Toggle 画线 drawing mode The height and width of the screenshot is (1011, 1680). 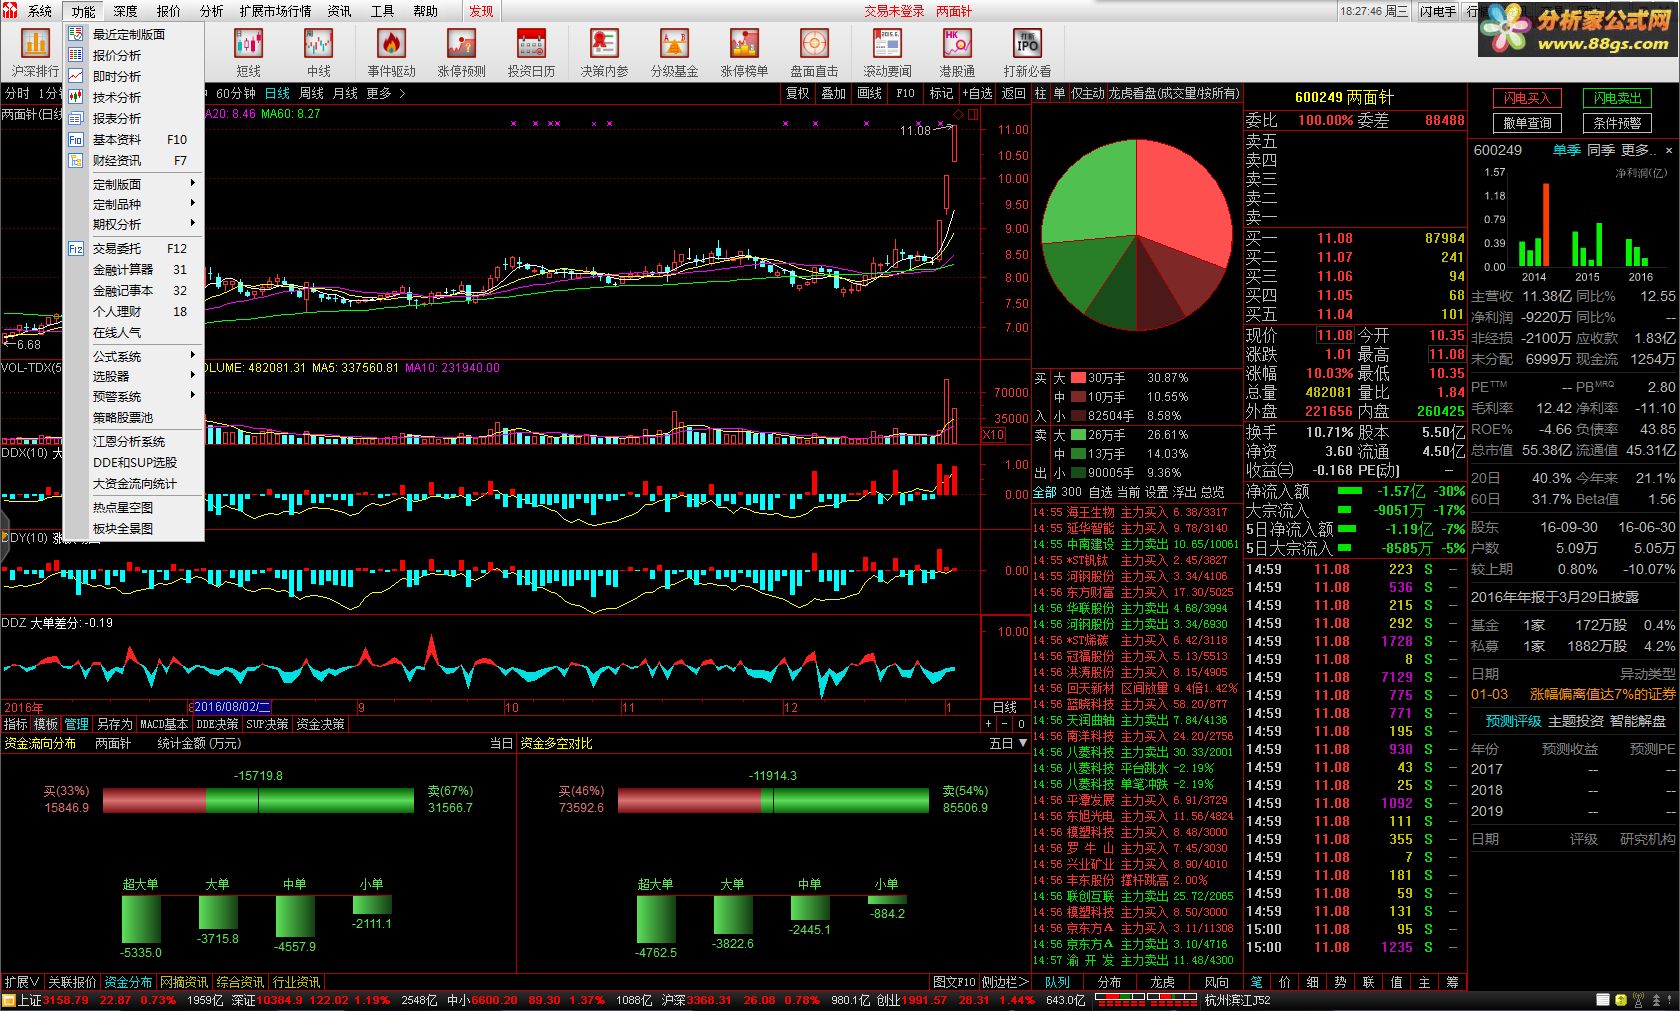pyautogui.click(x=869, y=93)
